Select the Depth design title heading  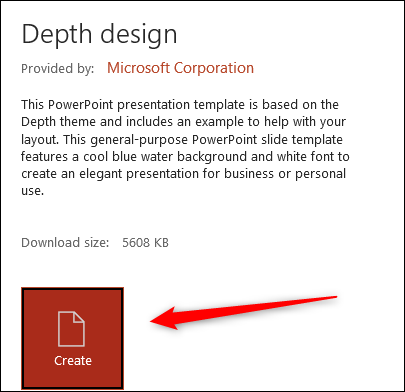99,34
